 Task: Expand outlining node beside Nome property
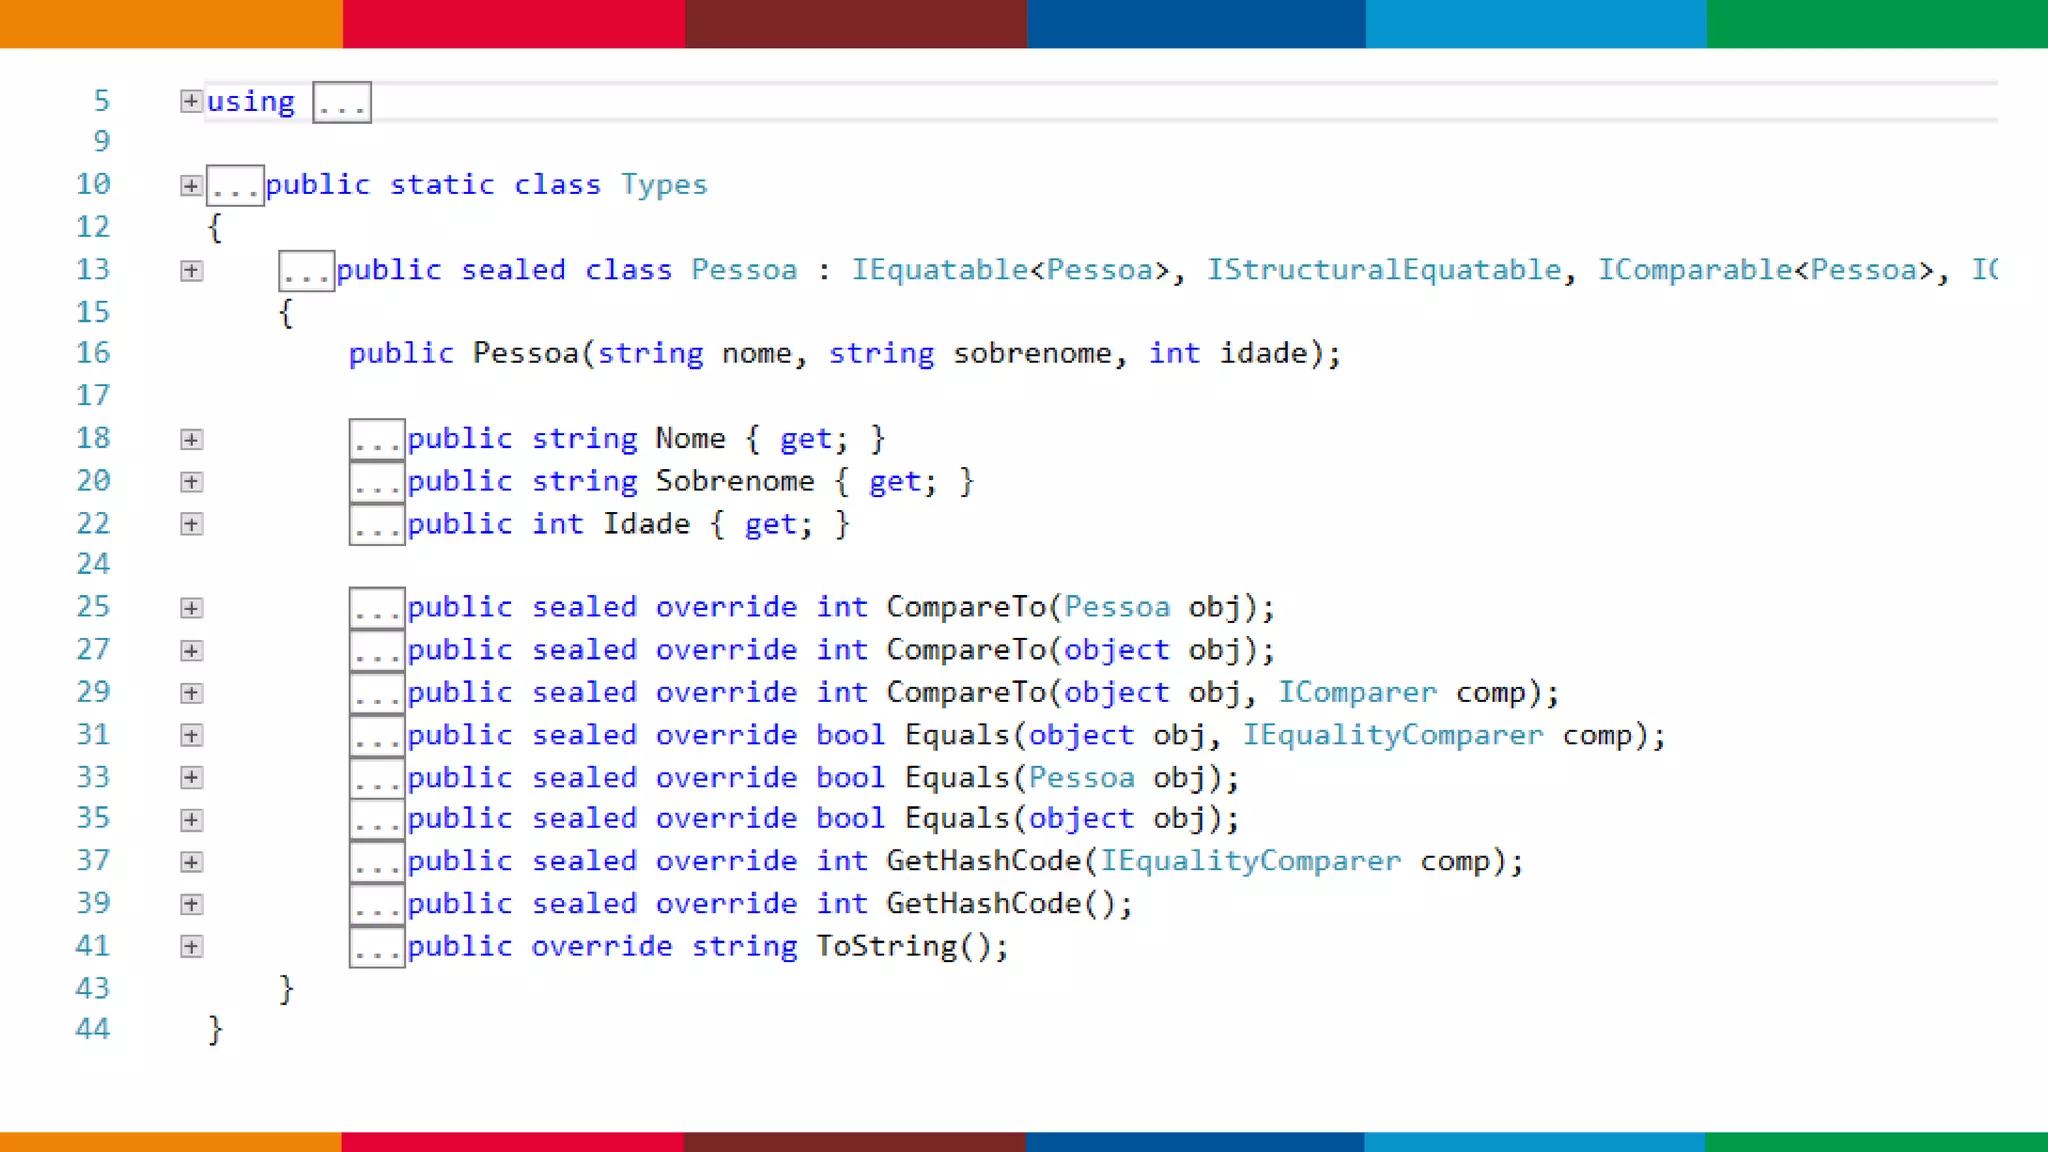(x=191, y=439)
